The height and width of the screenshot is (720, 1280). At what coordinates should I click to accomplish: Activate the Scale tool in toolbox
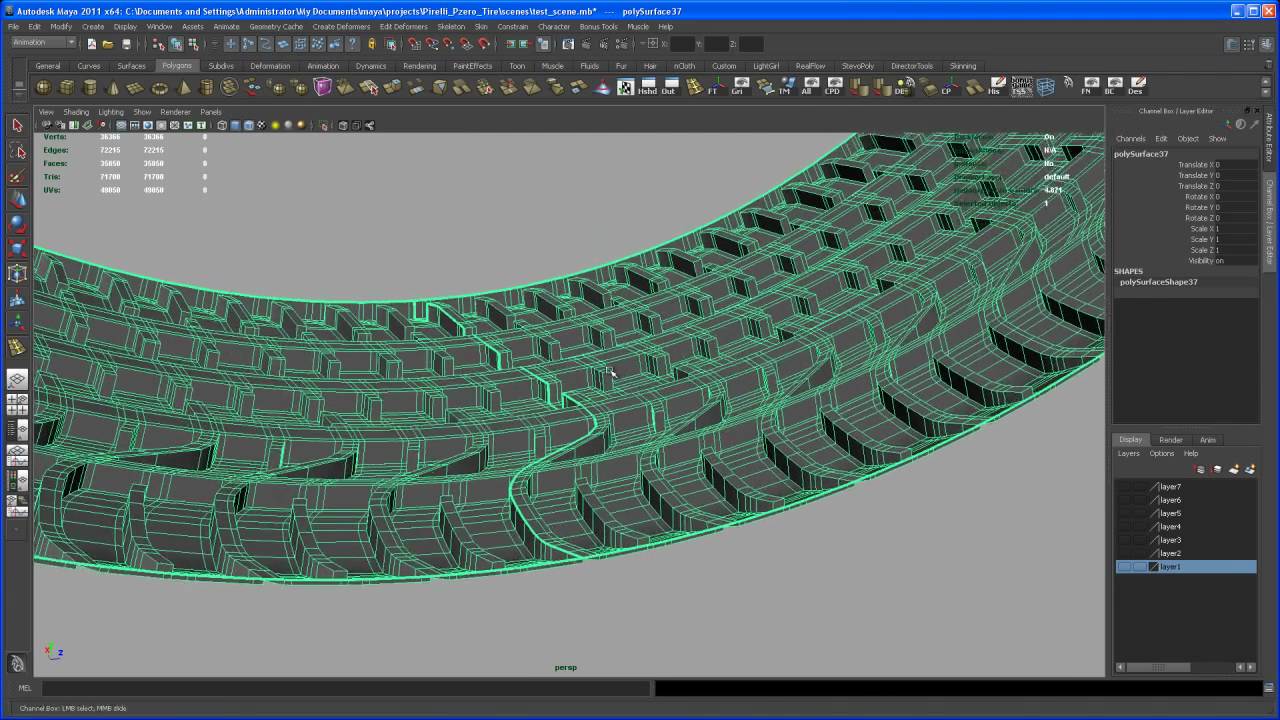(x=17, y=248)
